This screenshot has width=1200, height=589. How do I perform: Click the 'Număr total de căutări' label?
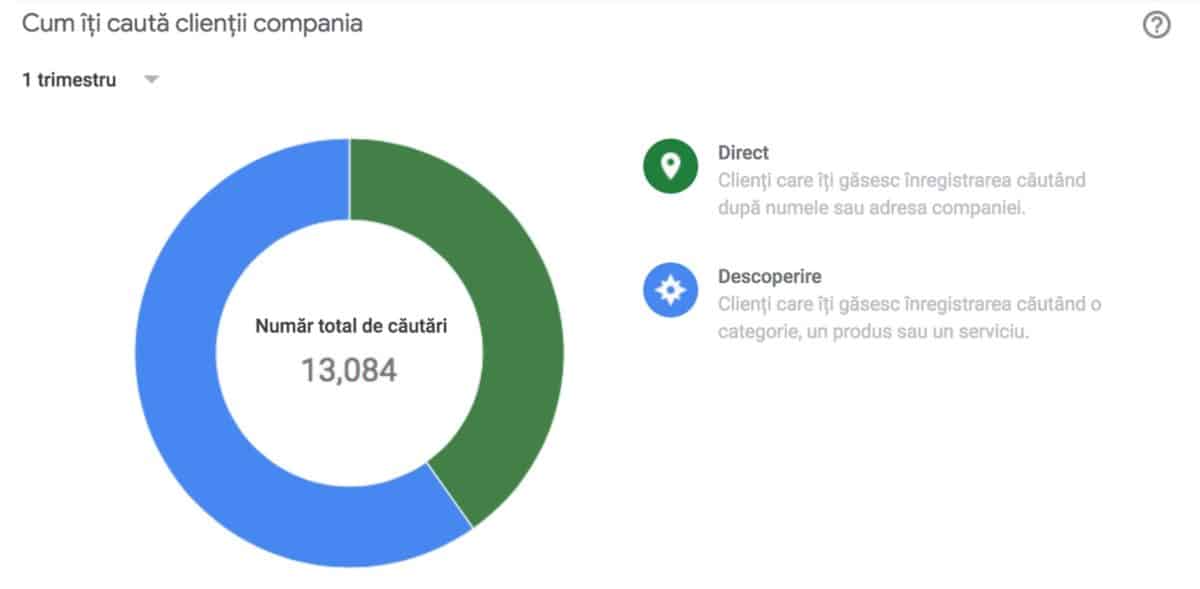[350, 326]
